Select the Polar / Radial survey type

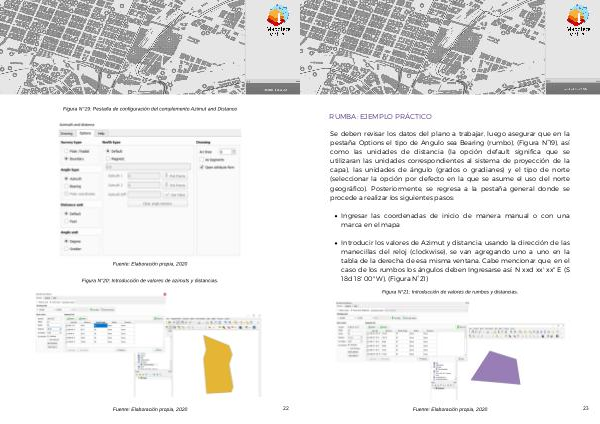(66, 150)
